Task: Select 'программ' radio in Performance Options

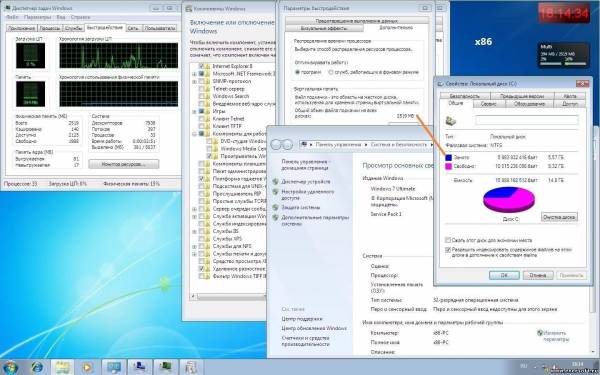Action: click(x=297, y=72)
